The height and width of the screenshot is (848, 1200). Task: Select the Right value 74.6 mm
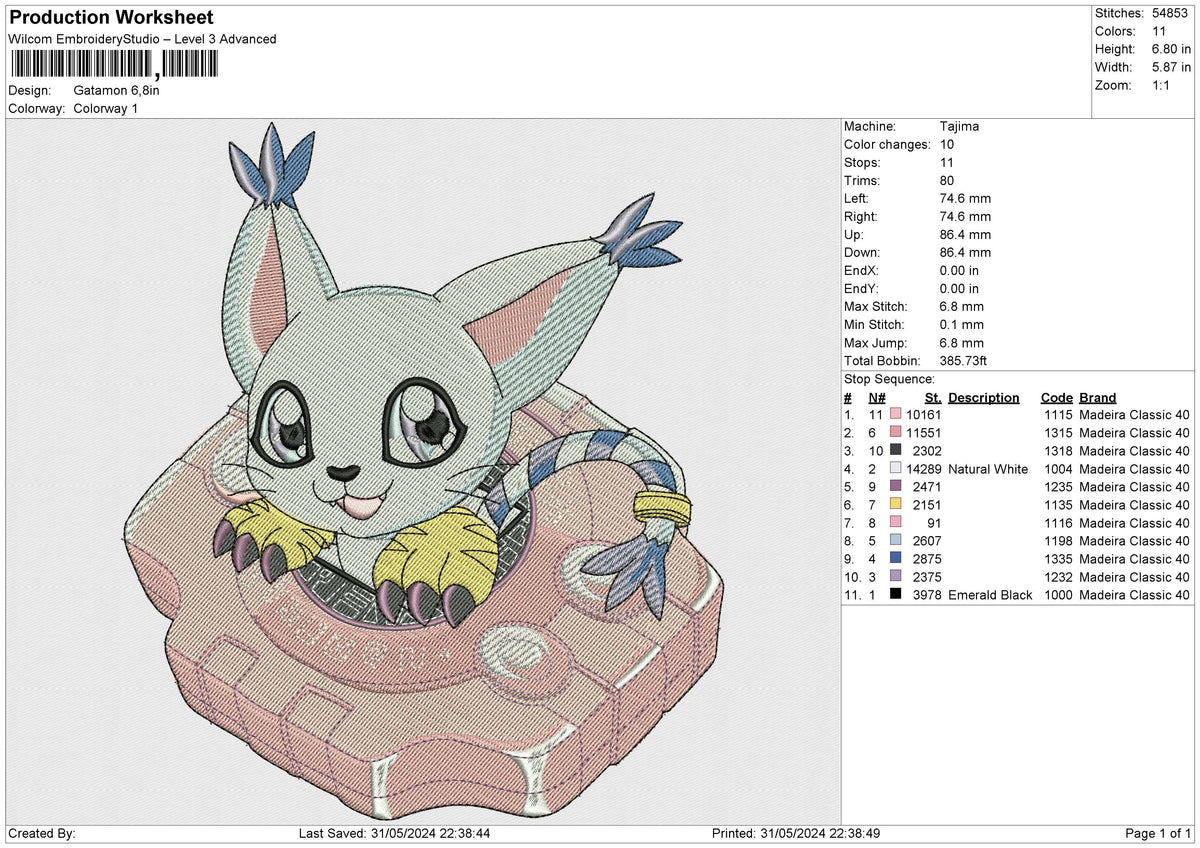965,216
